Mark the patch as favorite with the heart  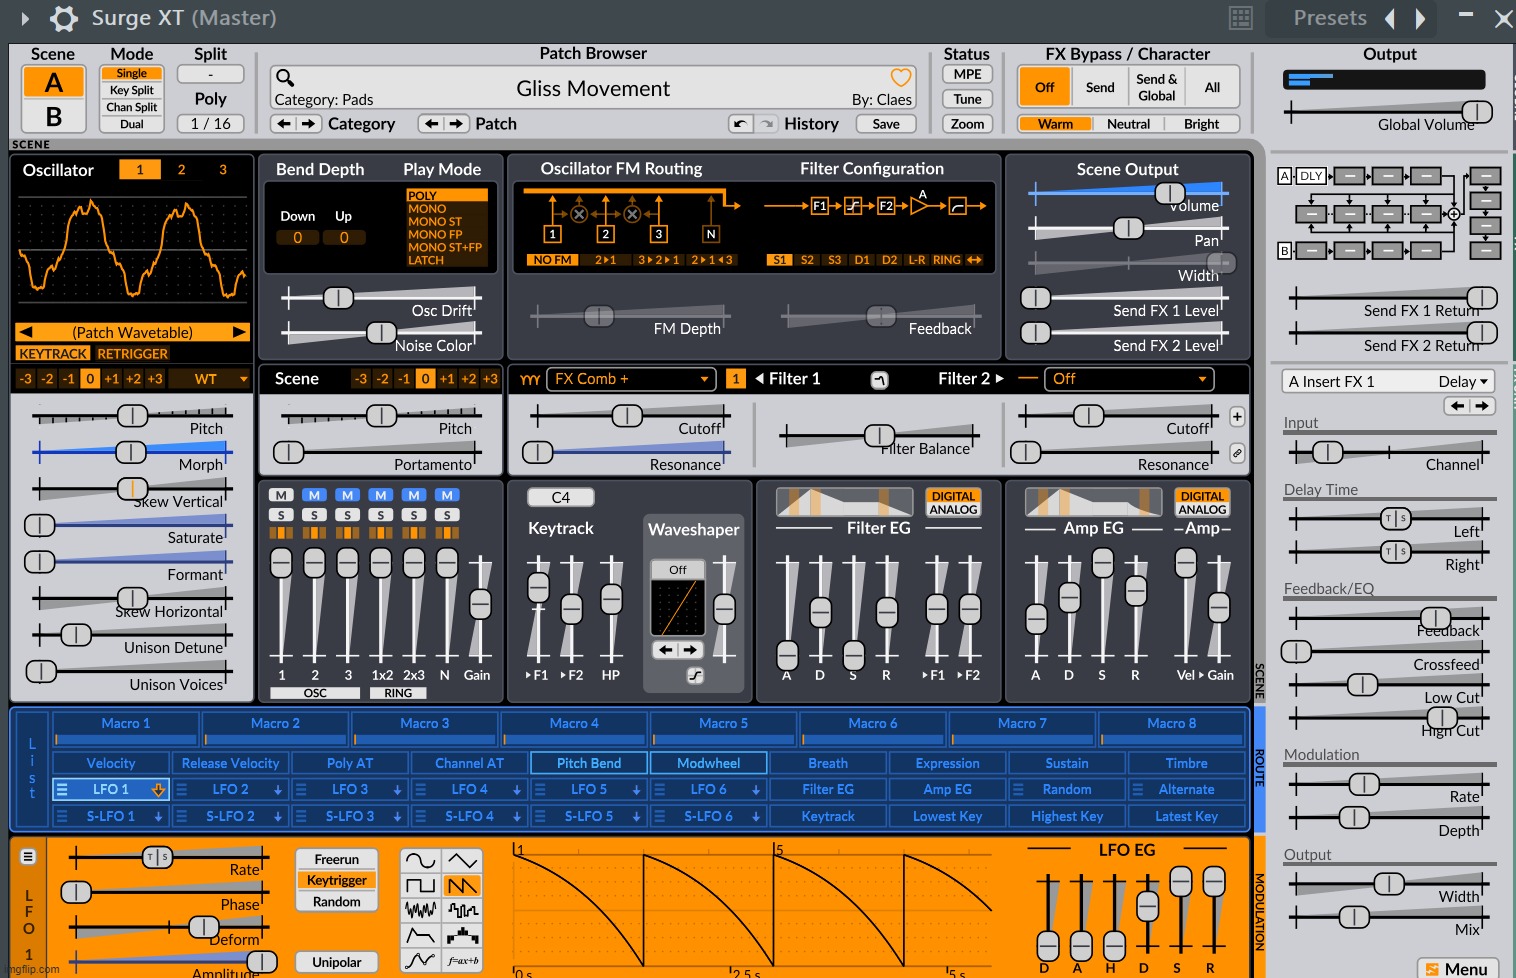tap(901, 78)
